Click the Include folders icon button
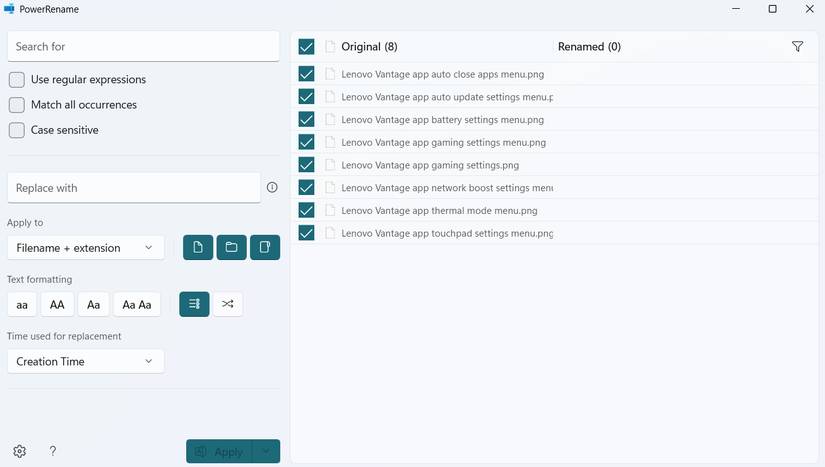This screenshot has height=467, width=825. (232, 247)
